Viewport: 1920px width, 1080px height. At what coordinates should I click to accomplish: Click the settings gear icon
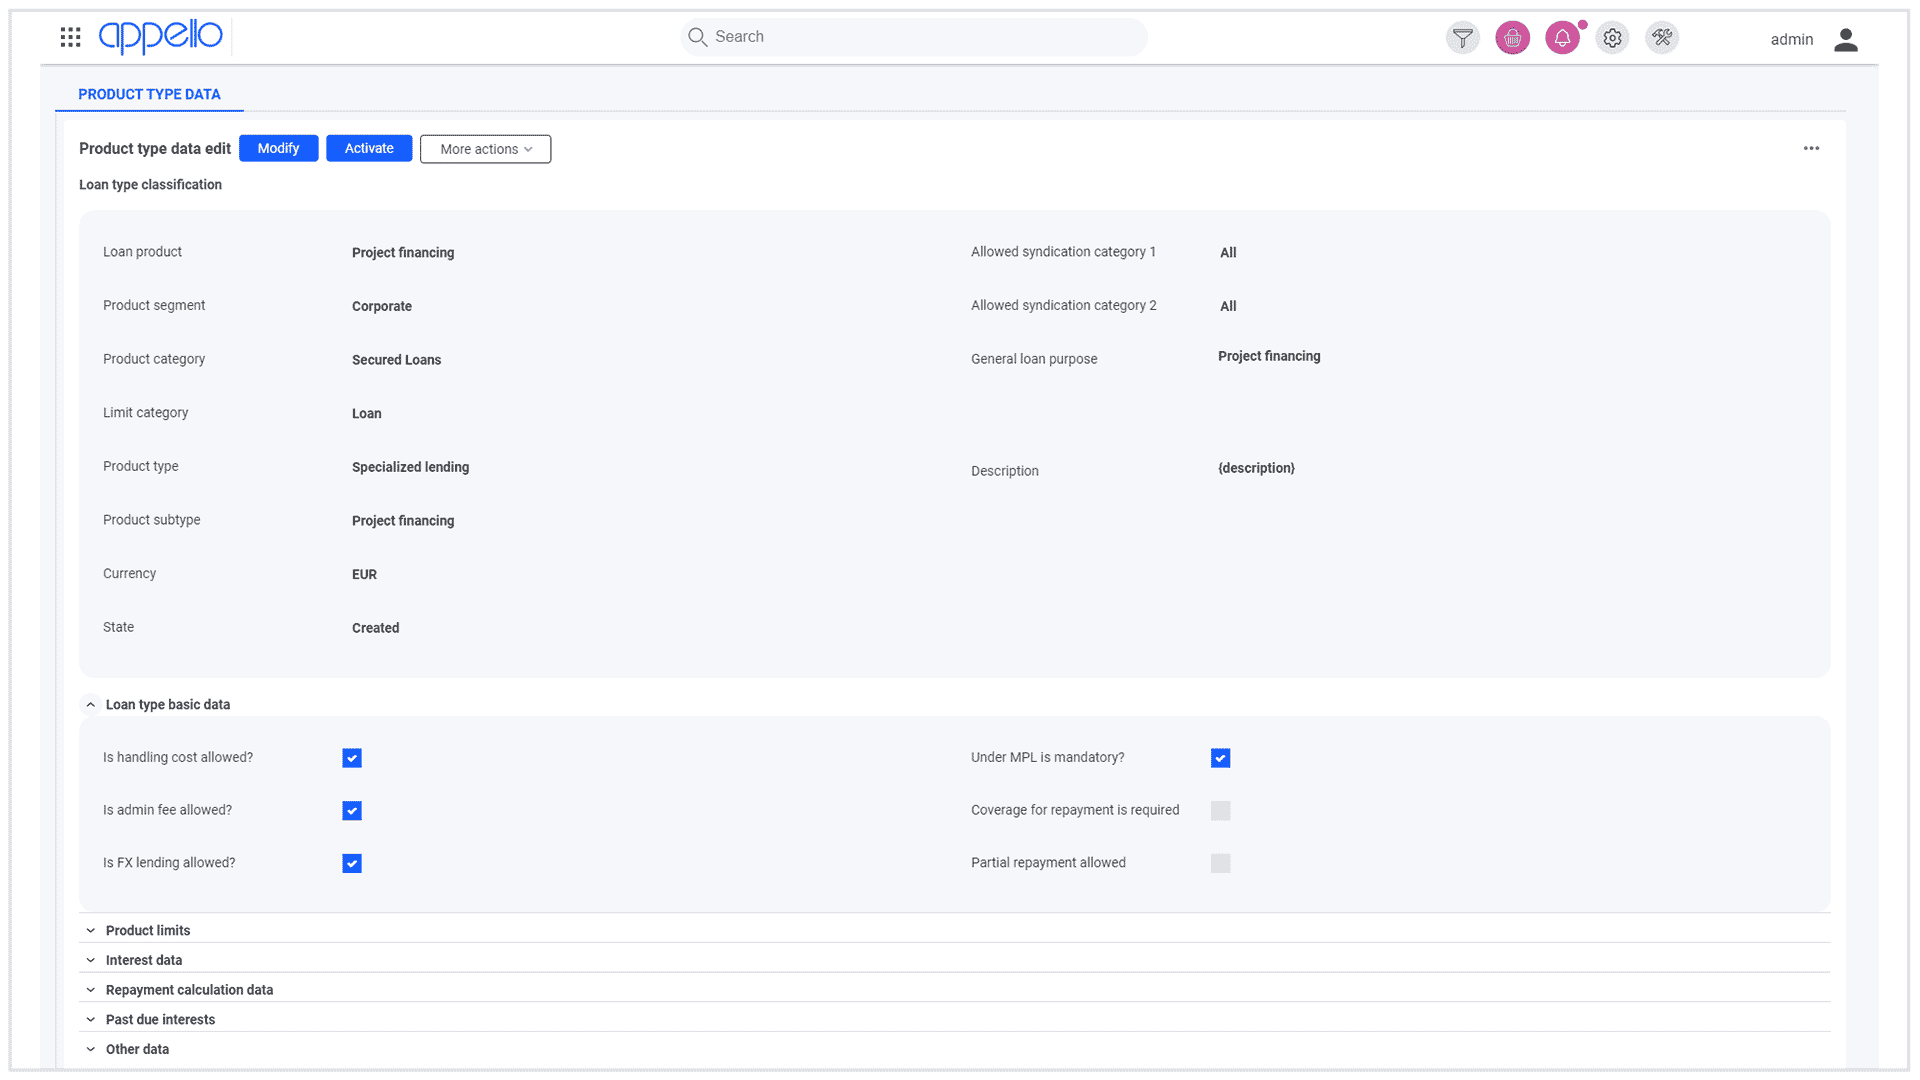(x=1613, y=37)
